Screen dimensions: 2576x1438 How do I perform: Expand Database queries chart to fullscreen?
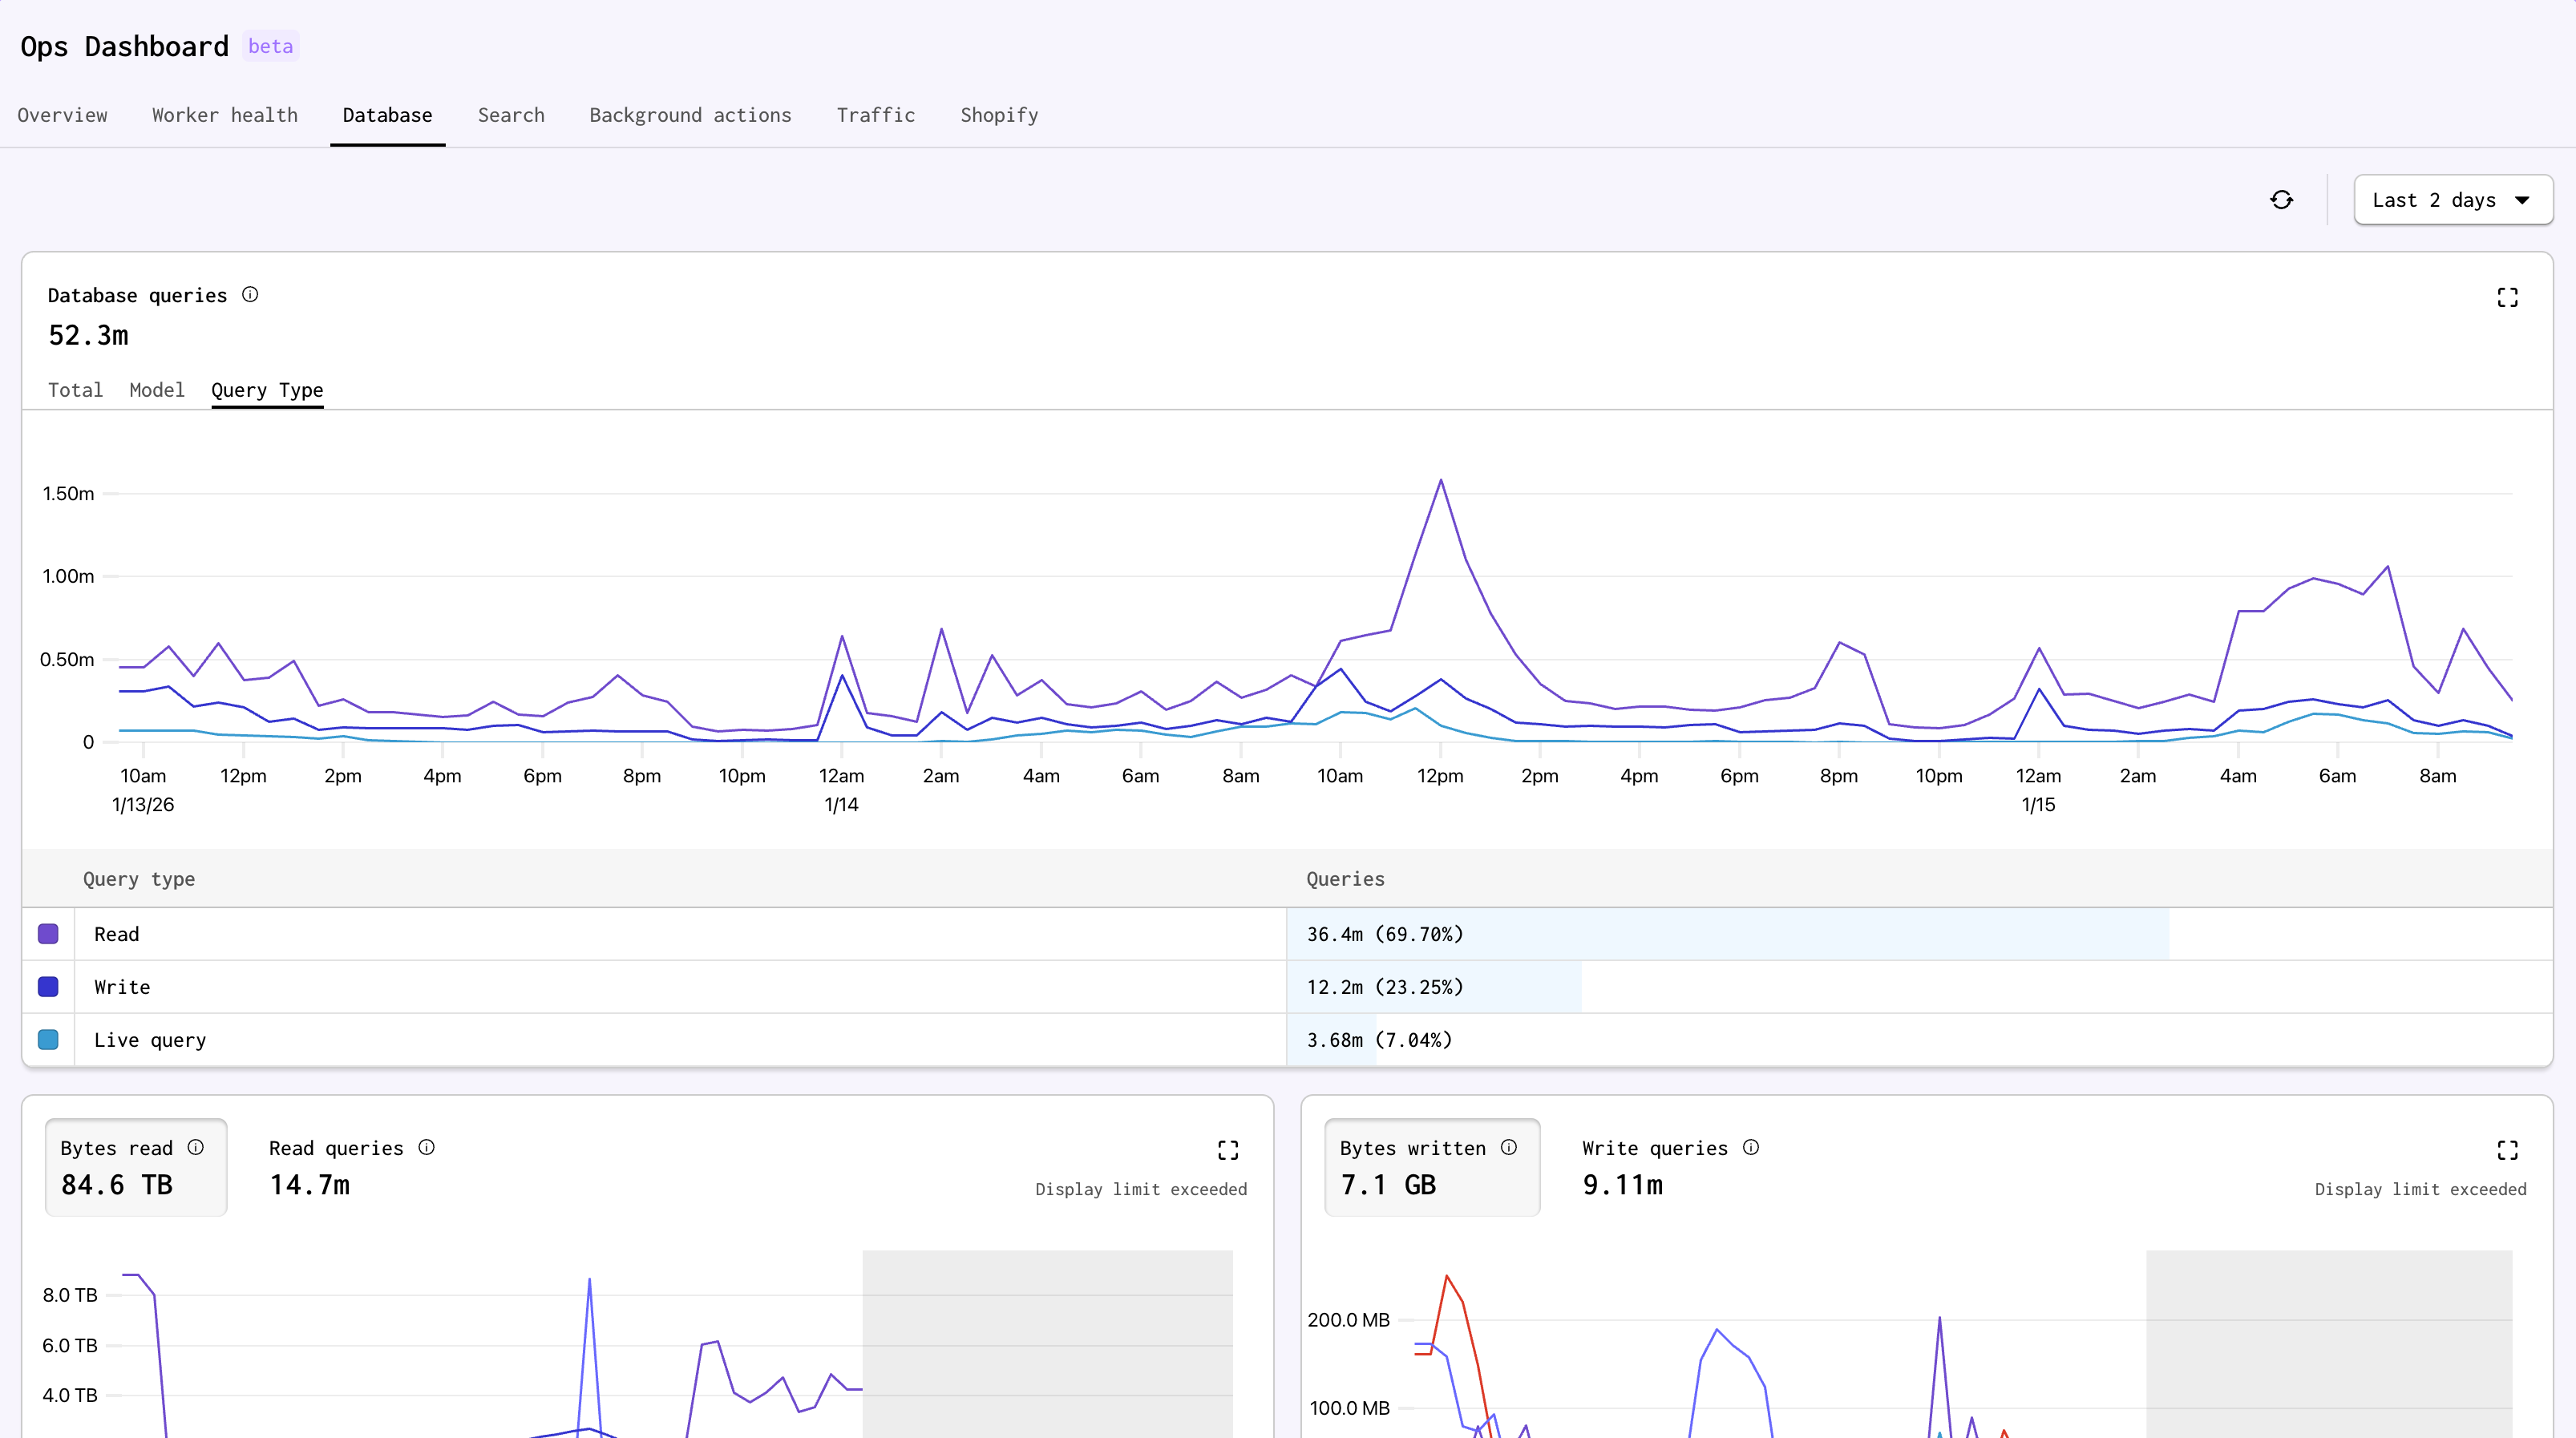2507,297
